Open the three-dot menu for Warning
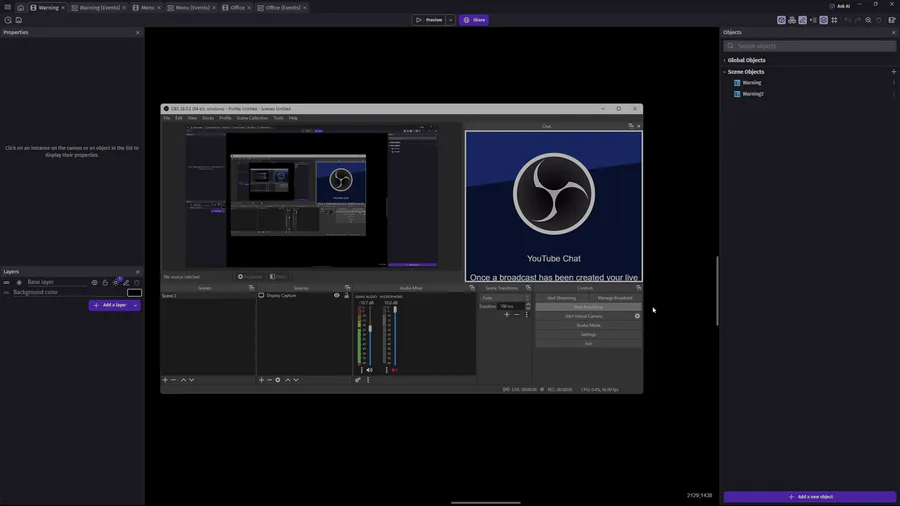The width and height of the screenshot is (900, 506). point(894,83)
